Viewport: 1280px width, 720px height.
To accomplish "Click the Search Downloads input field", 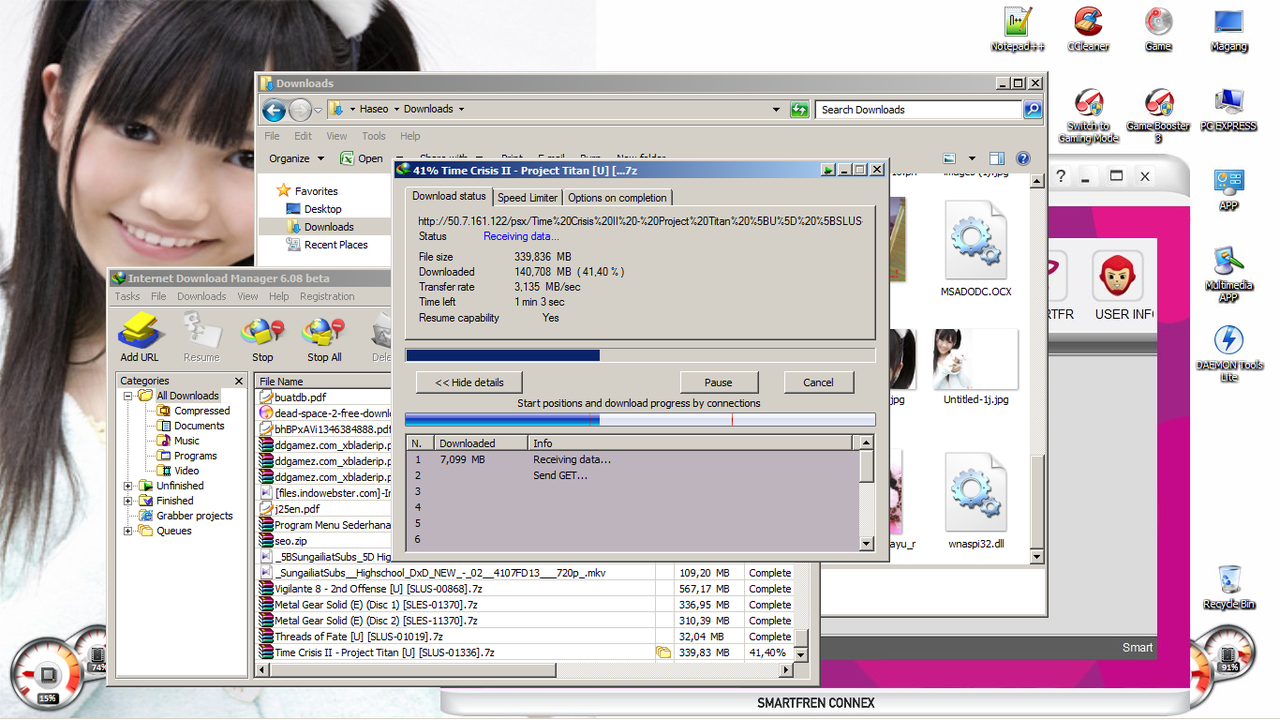I will coord(918,110).
